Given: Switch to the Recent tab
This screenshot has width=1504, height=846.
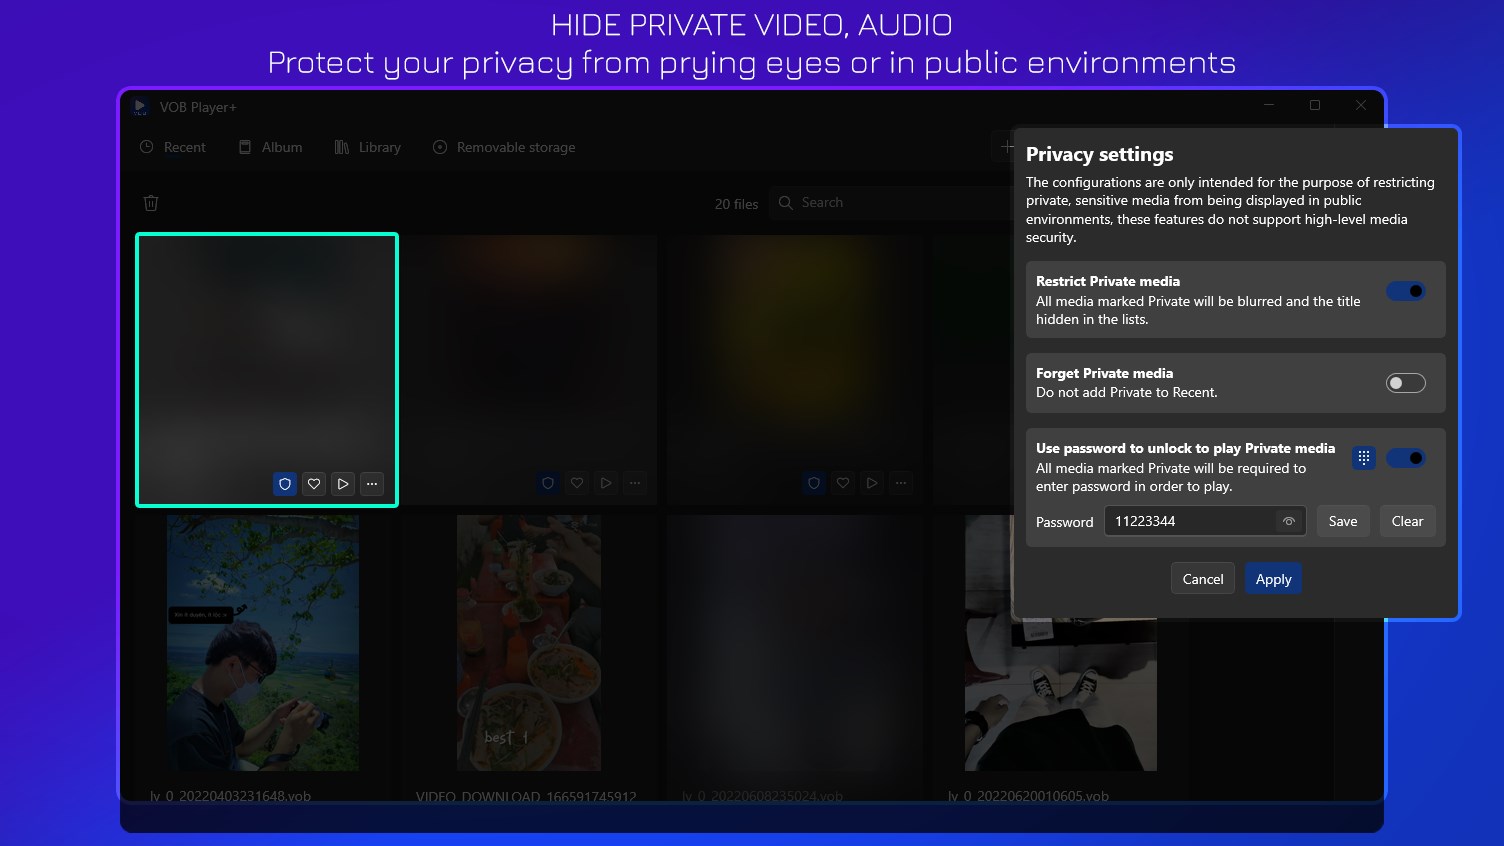Looking at the screenshot, I should click(172, 147).
